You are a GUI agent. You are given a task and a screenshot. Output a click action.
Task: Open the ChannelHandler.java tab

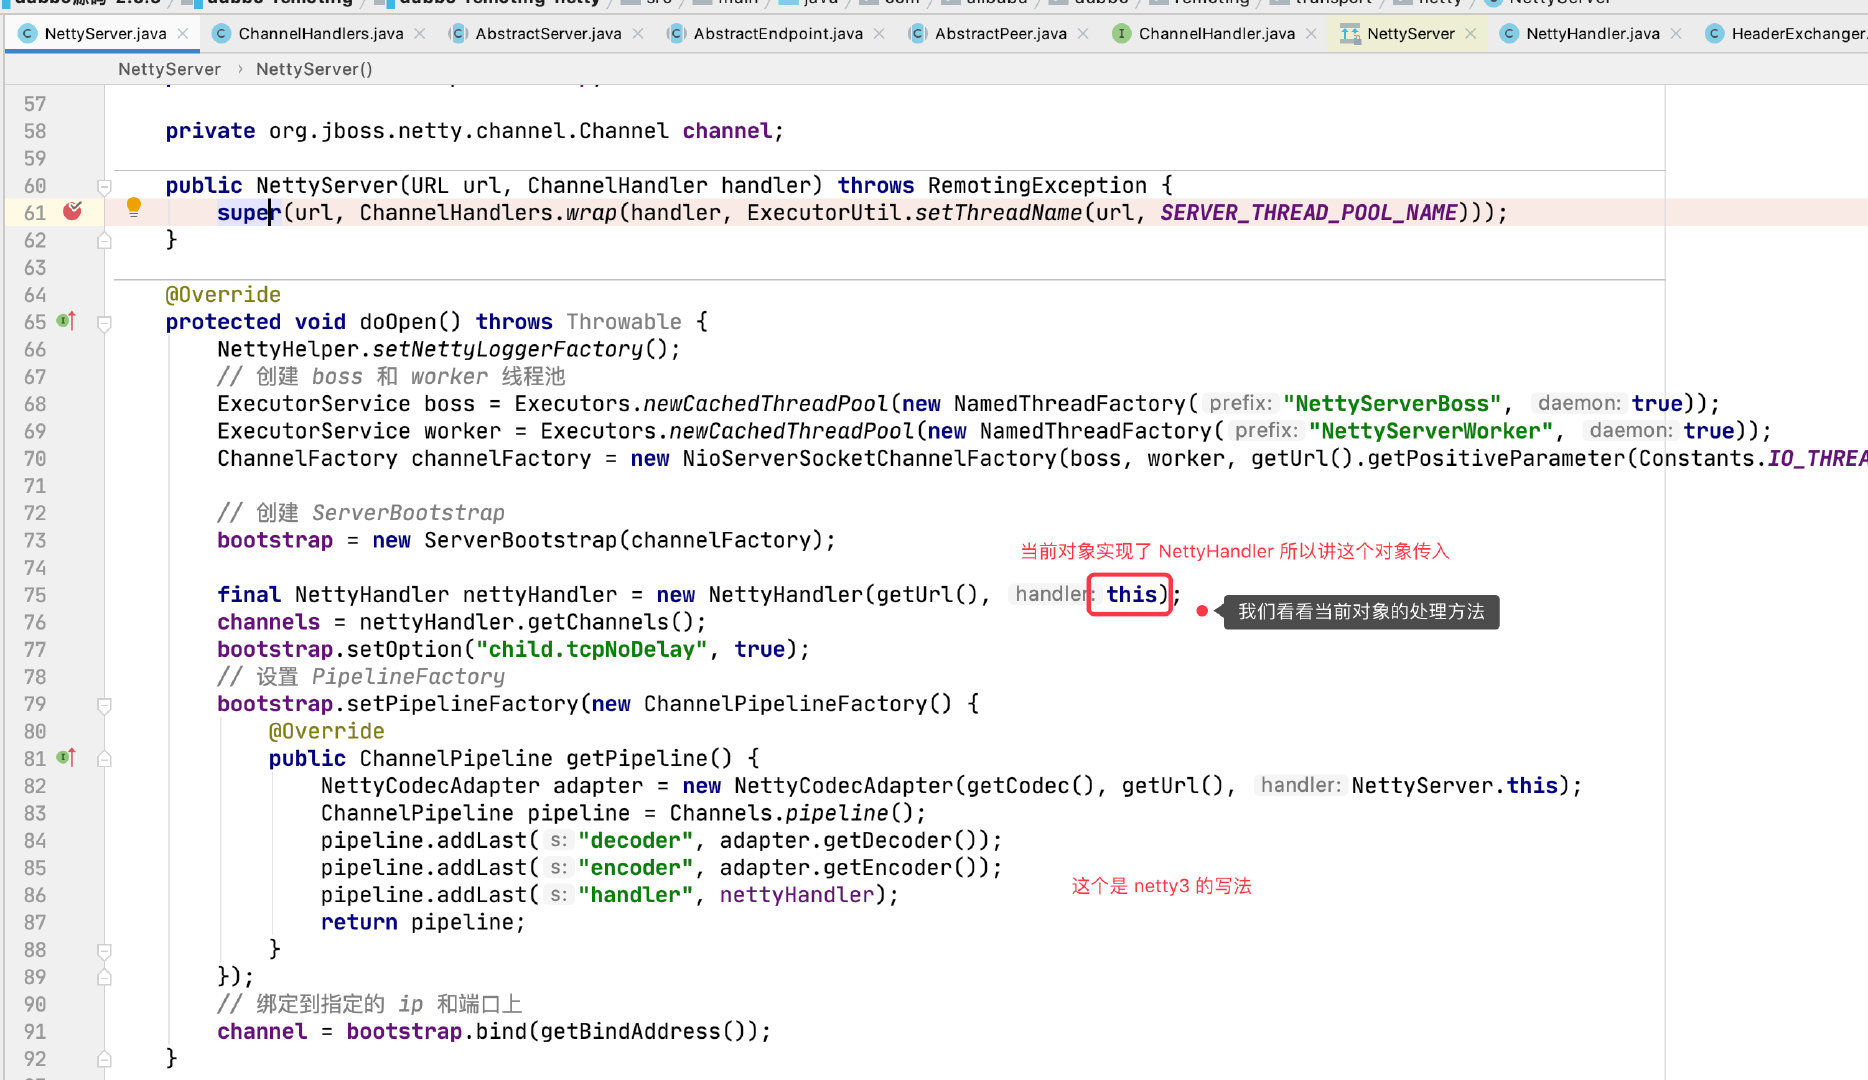[1216, 33]
